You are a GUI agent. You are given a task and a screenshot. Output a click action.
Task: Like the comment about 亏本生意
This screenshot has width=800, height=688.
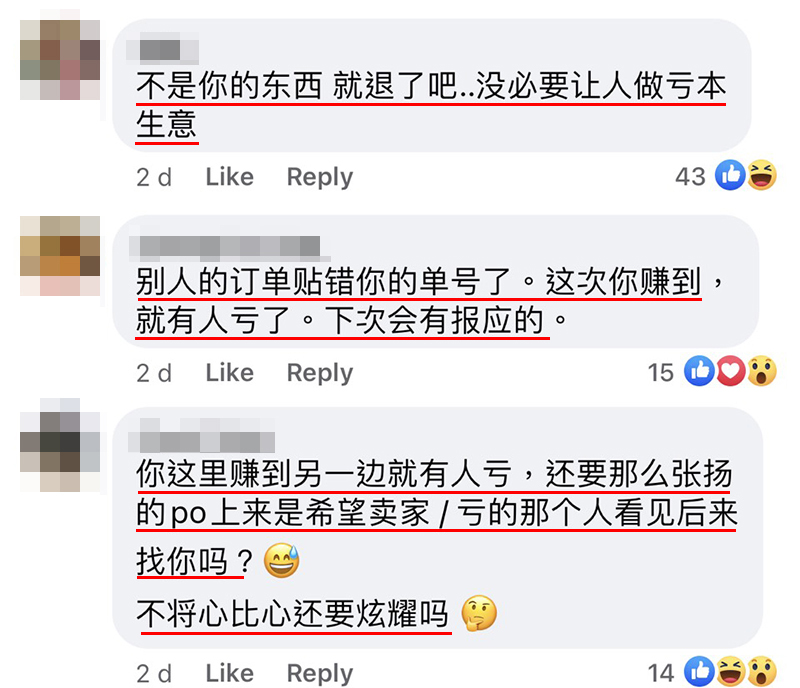230,177
